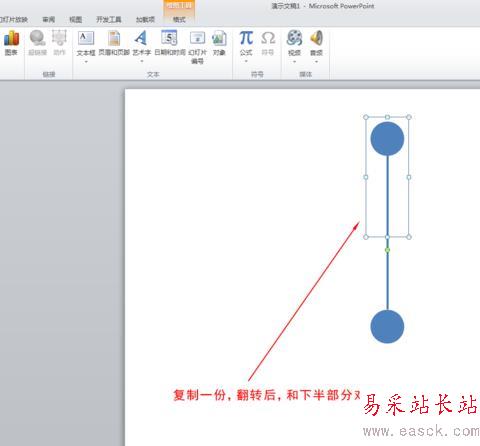Open the 格式 format tab
This screenshot has width=480, height=446.
179,20
